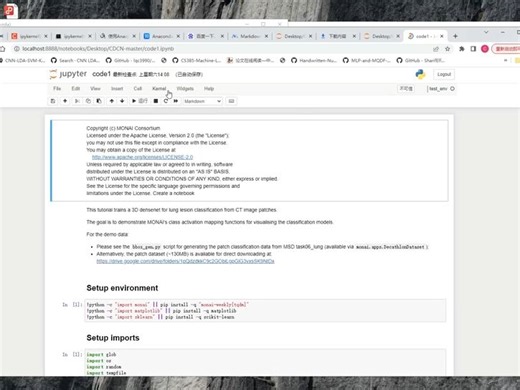
Task: Click the red app icon on desktop corner
Action: [10, 10]
